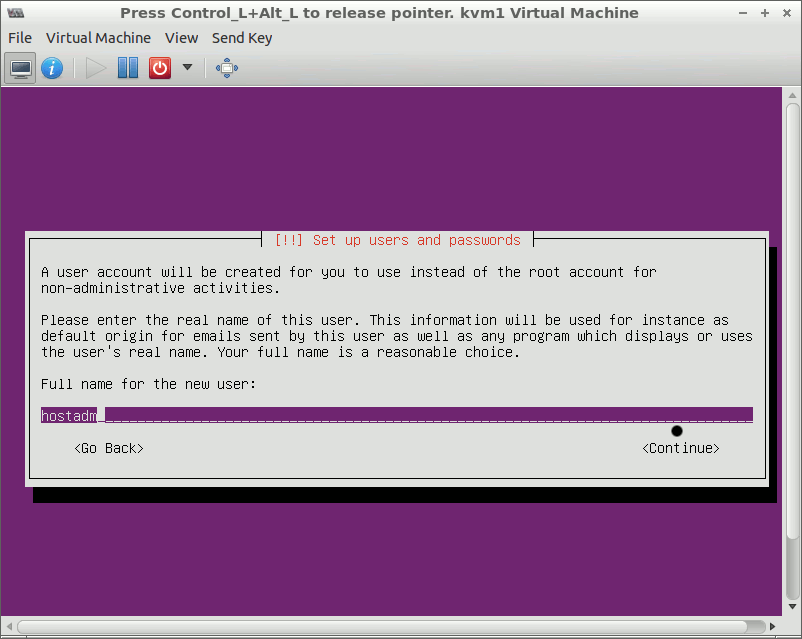Select the Go Back option in installer
This screenshot has height=639, width=802.
tap(109, 448)
